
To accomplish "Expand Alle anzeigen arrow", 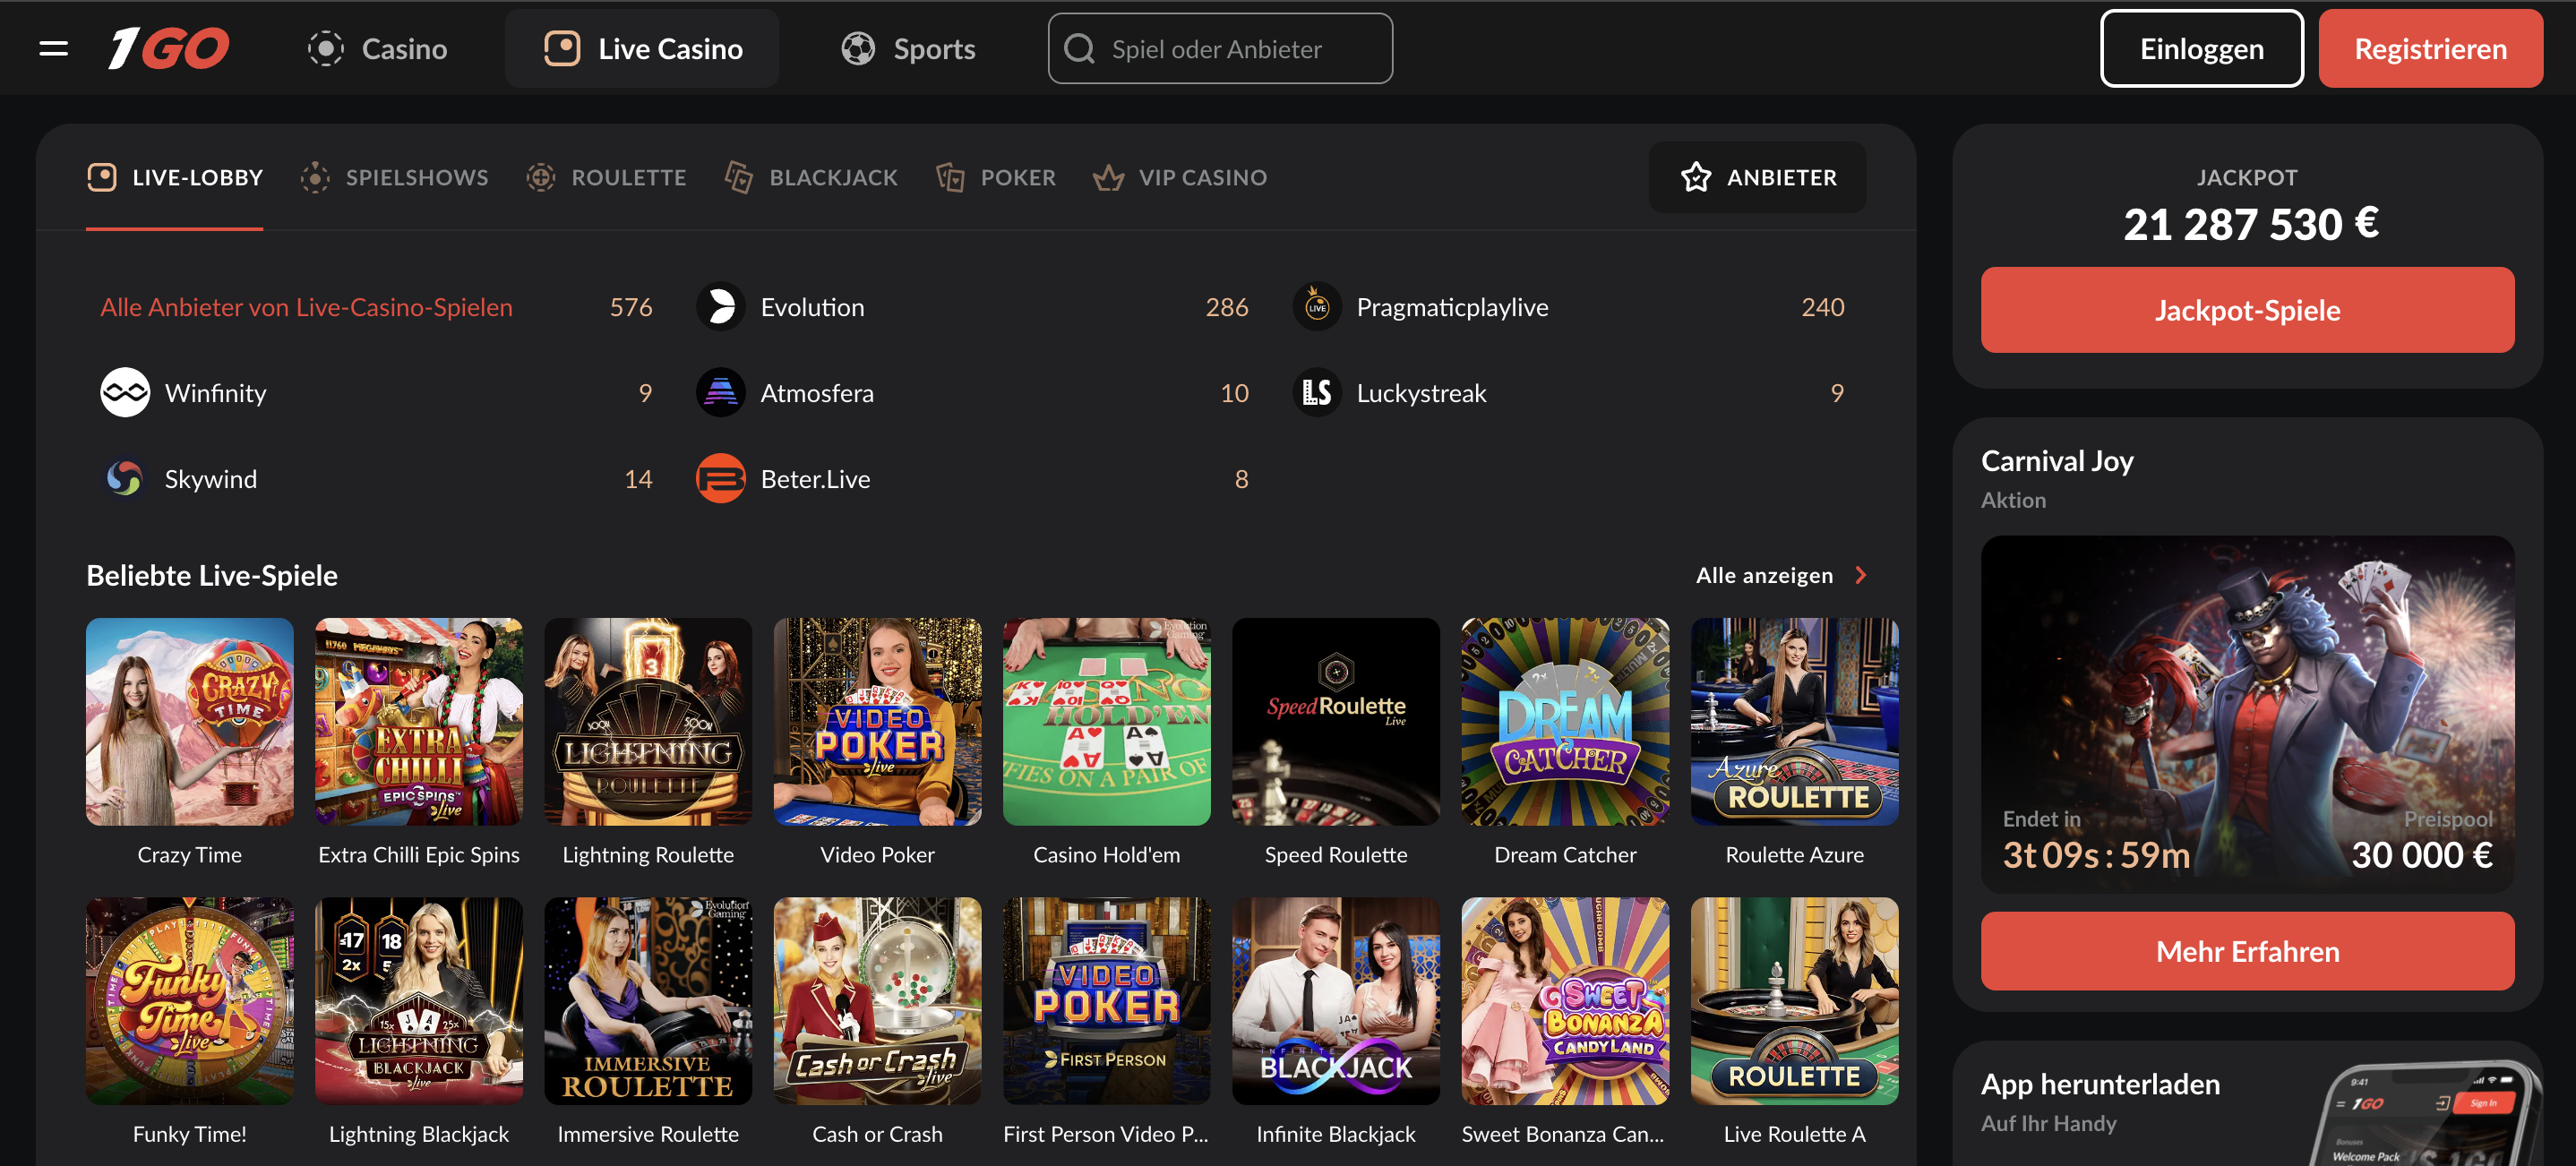I will tap(1860, 575).
